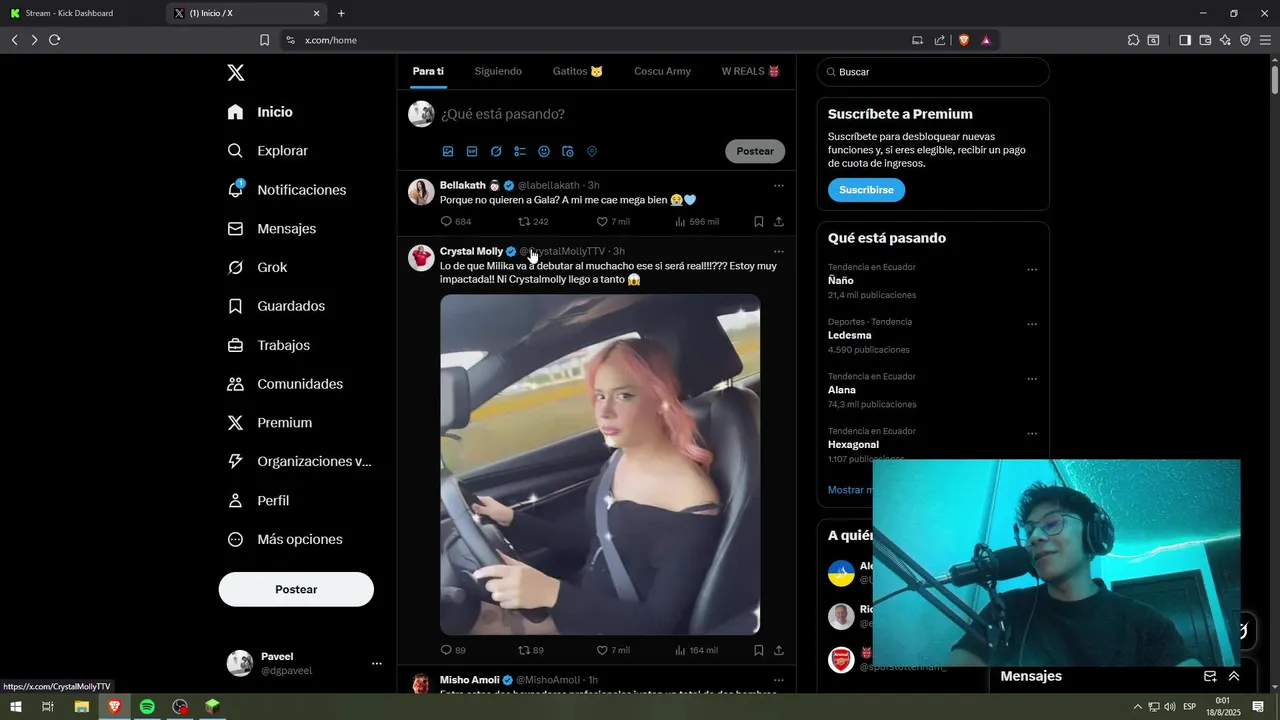Click the Suscribirse premium button
The width and height of the screenshot is (1280, 720).
(x=866, y=190)
